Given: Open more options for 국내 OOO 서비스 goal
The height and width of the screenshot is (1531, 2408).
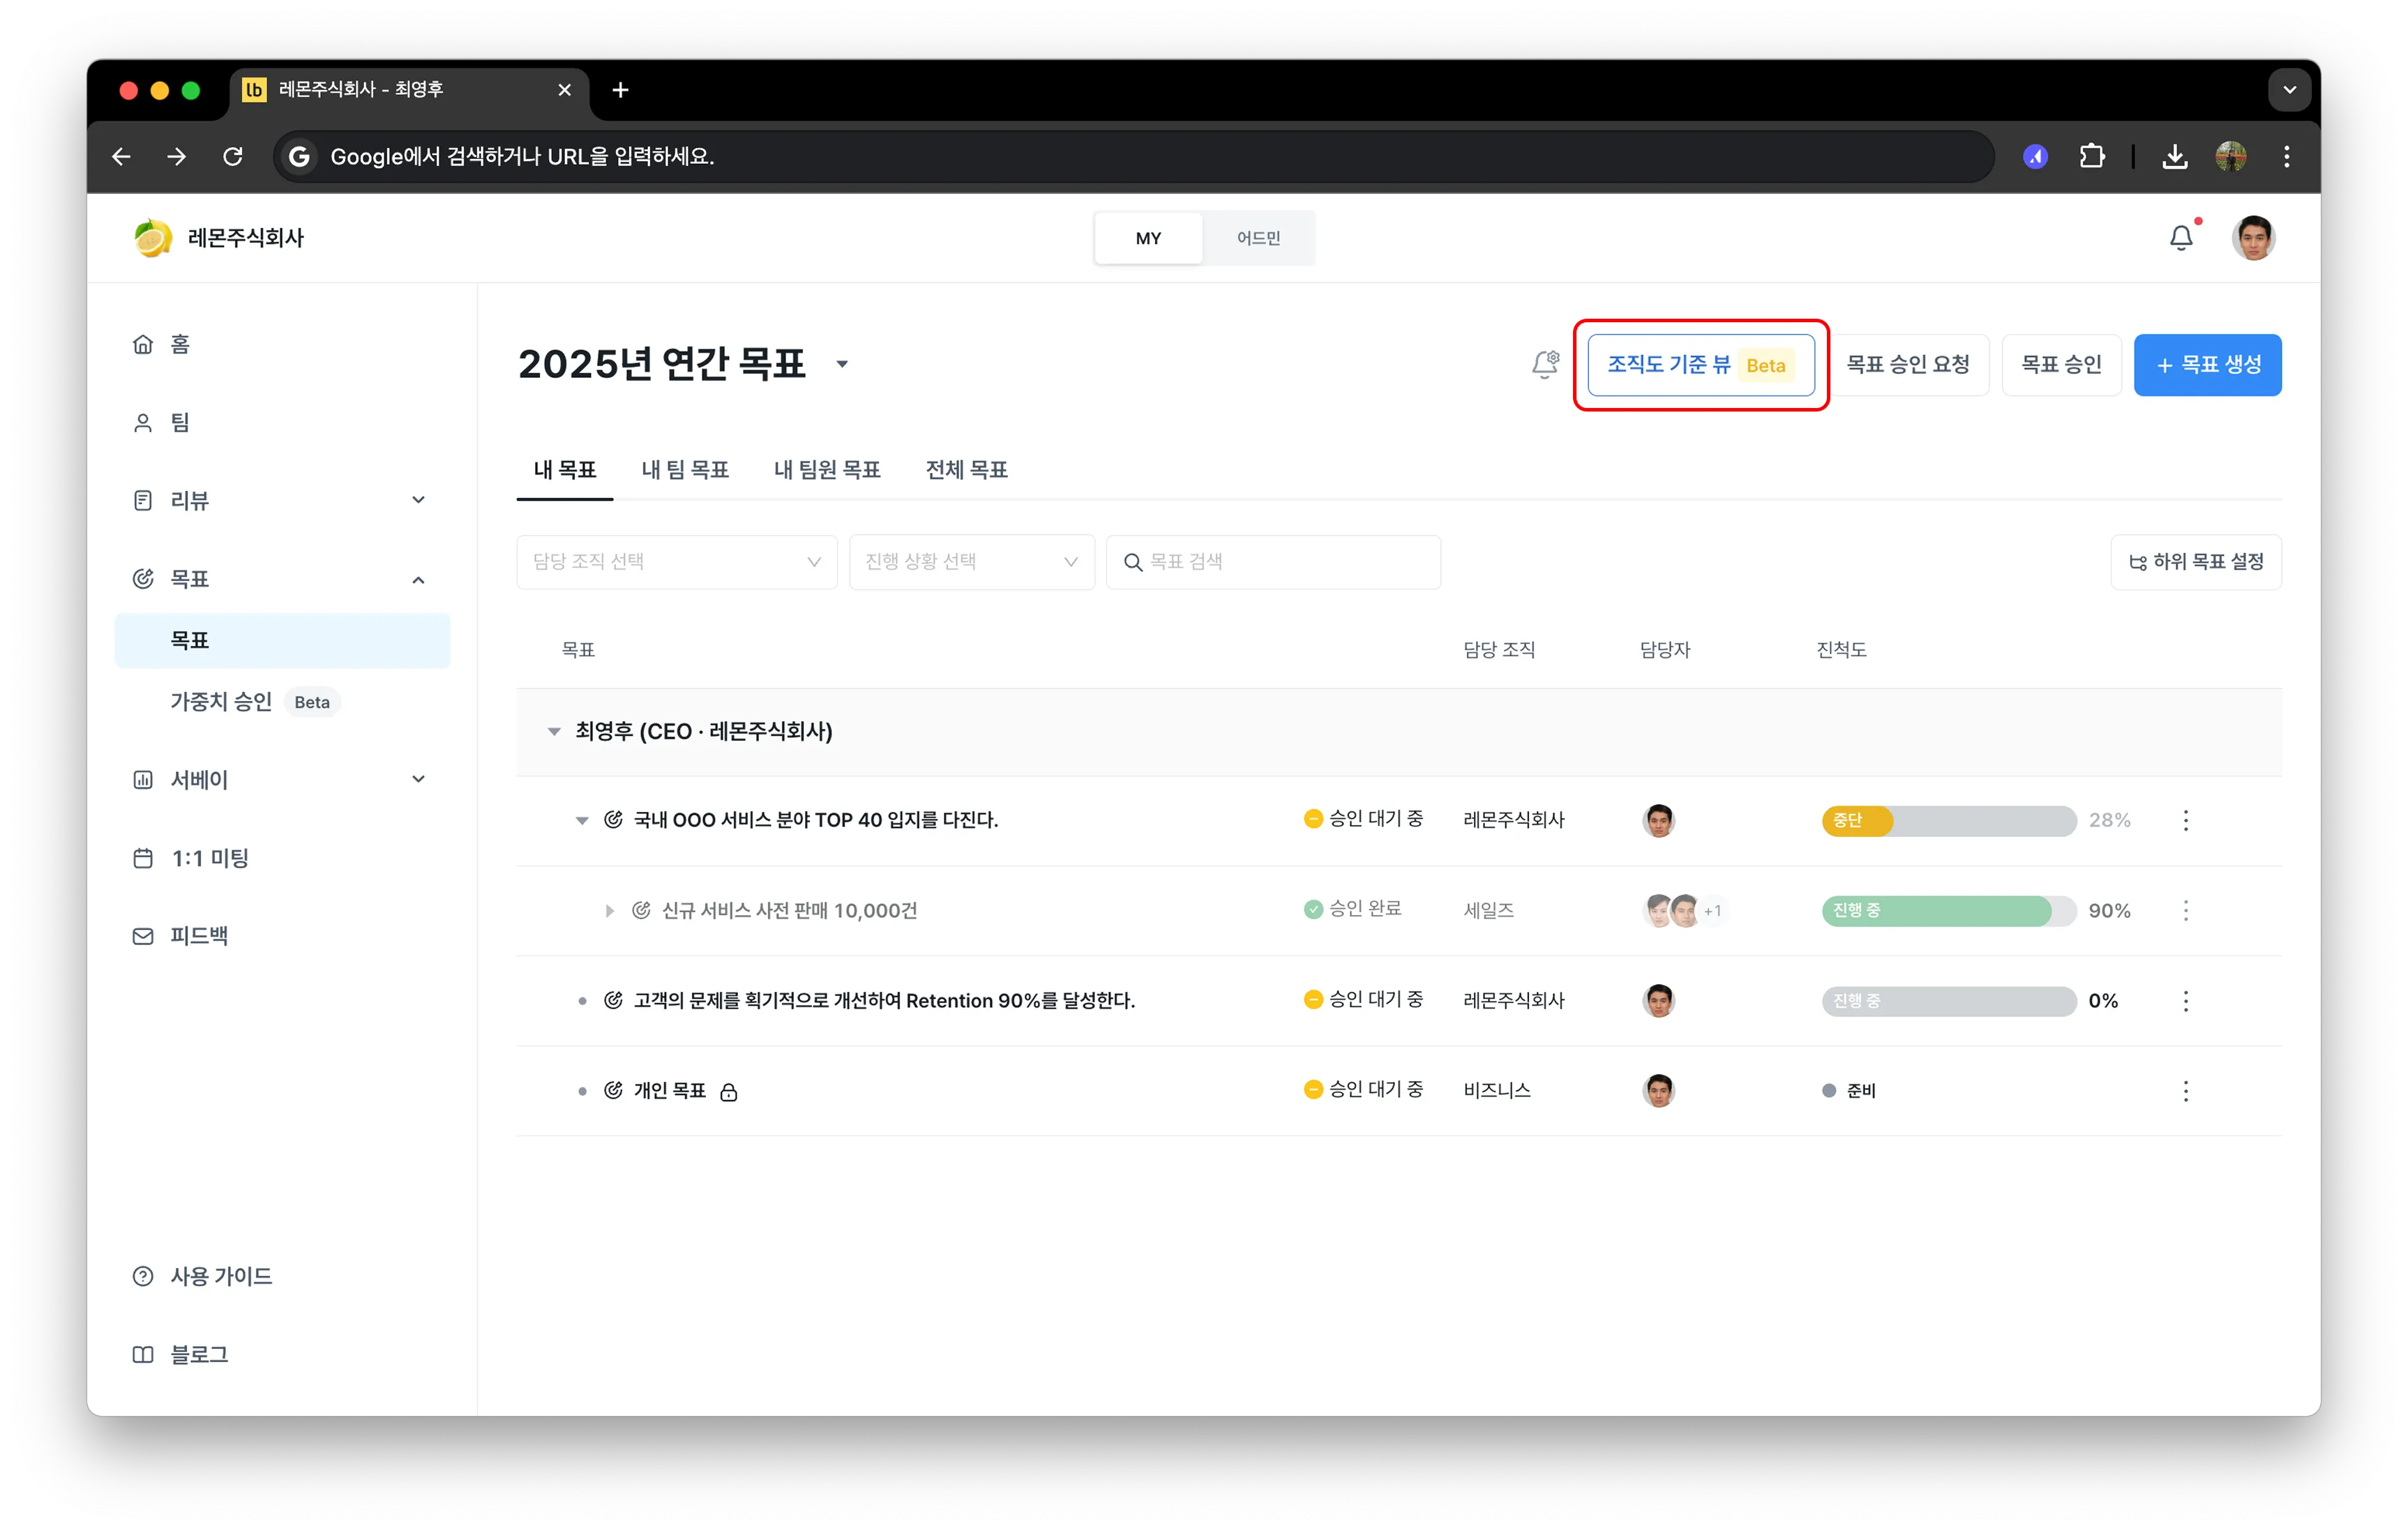Looking at the screenshot, I should click(x=2185, y=820).
